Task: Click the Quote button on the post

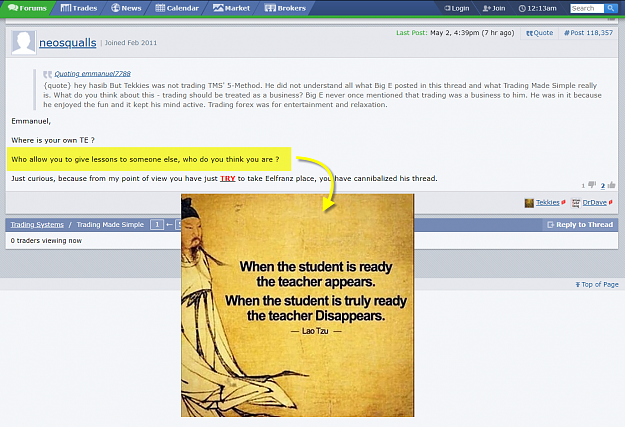Action: (540, 33)
